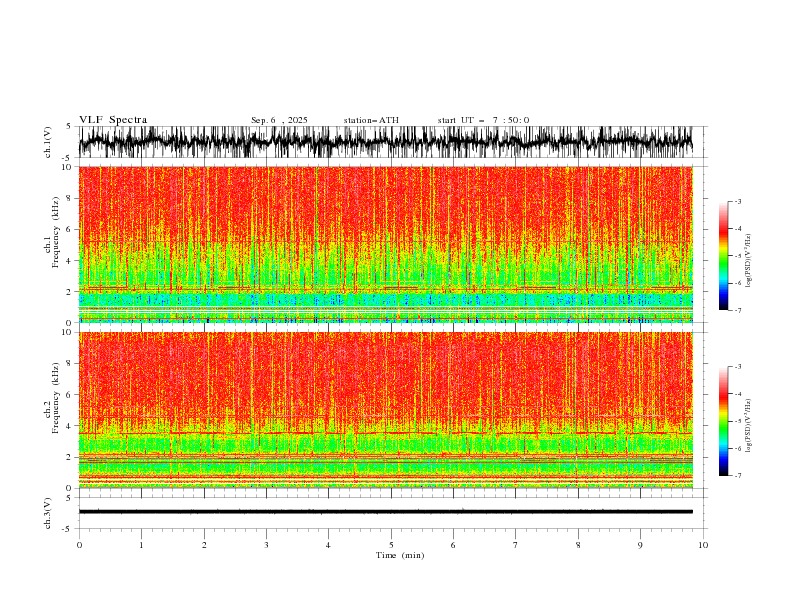Image resolution: width=792 pixels, height=612 pixels.
Task: Click the ch.2 colorbar "-3" value
Action: 738,367
